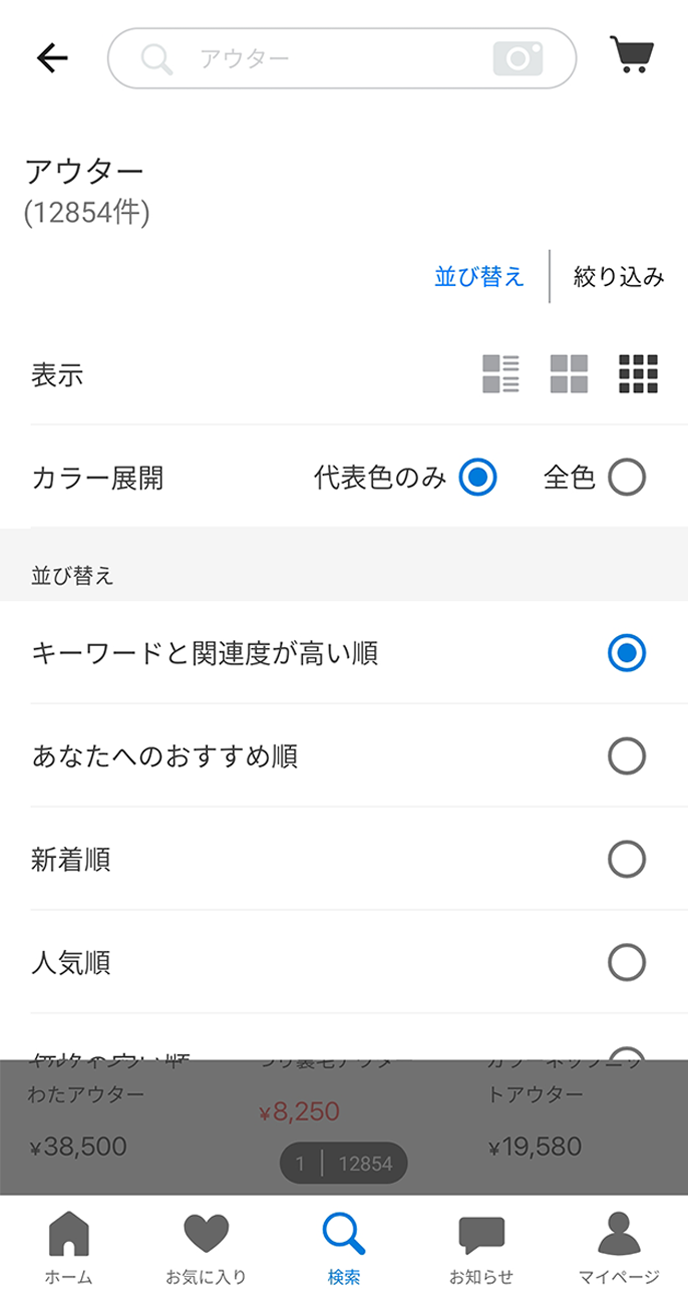Switch to three-column grid view icon
Viewport: 688px width, 1300px height.
click(x=638, y=375)
